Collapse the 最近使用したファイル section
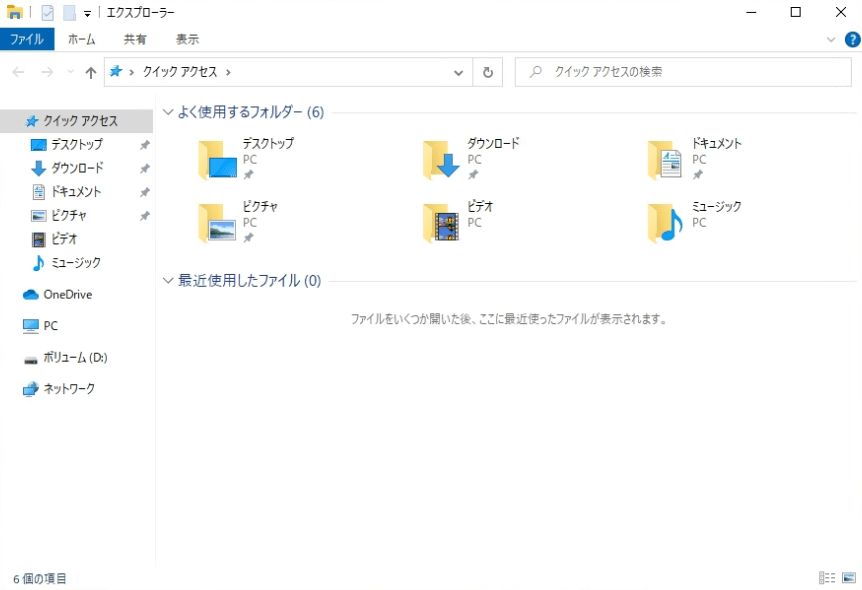Image resolution: width=862 pixels, height=590 pixels. tap(168, 281)
